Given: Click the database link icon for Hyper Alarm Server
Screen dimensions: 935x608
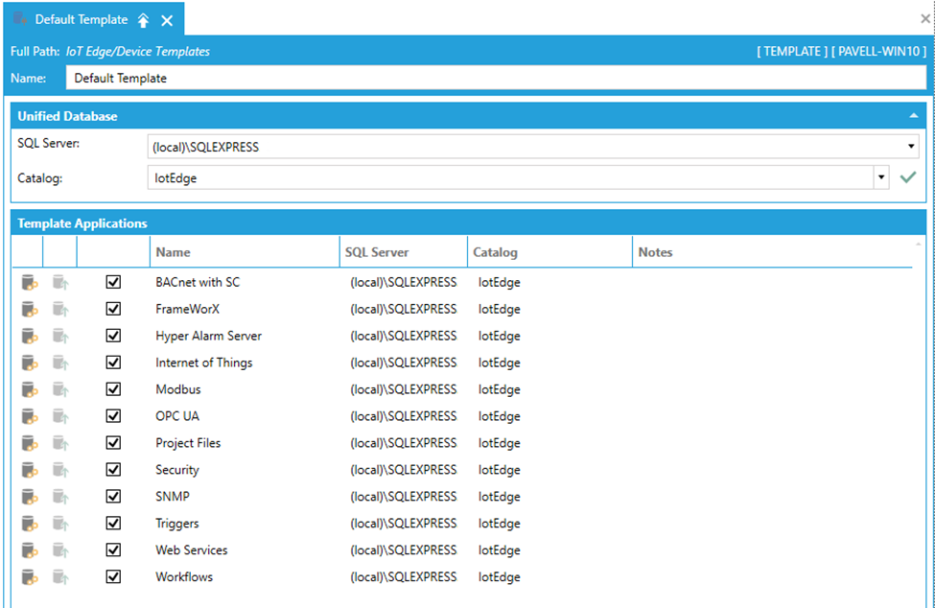Looking at the screenshot, I should pos(30,337).
